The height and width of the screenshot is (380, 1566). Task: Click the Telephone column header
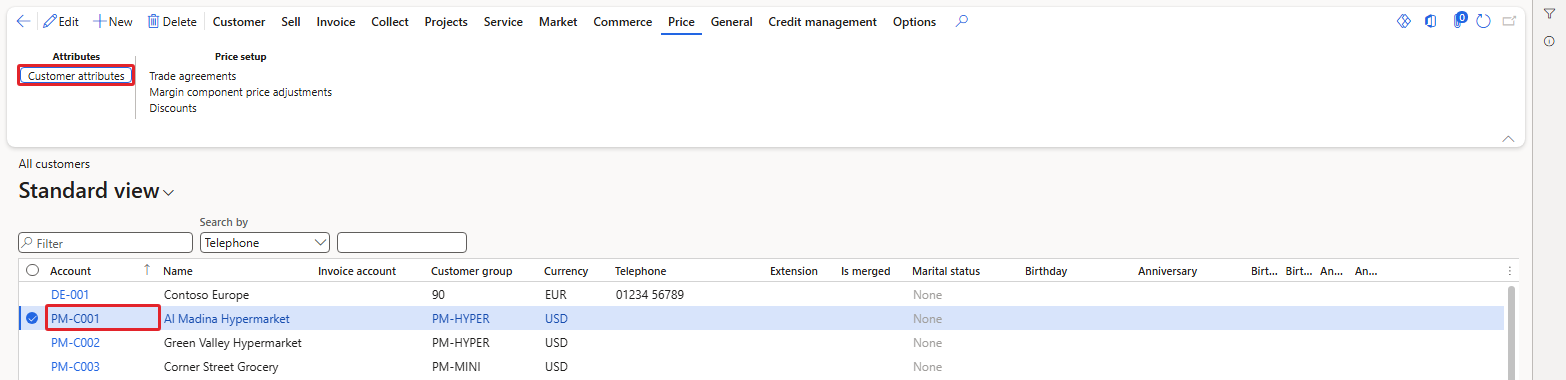coord(640,271)
